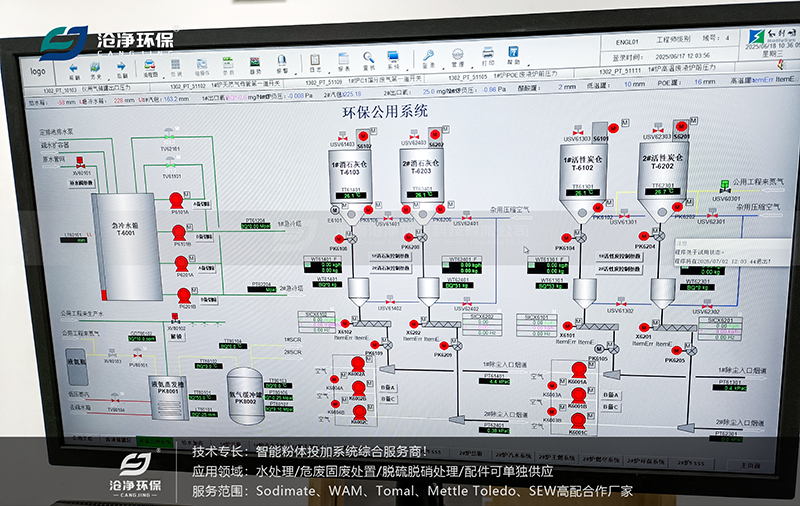Open 2#活性炭控制参数 button
Screen dimensions: 800x506
pyautogui.click(x=620, y=268)
